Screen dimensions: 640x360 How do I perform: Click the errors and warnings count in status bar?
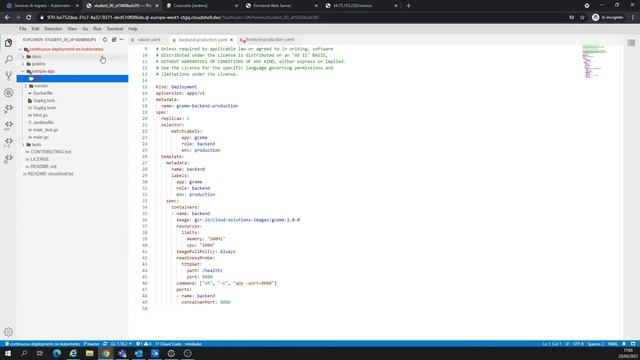(144, 344)
